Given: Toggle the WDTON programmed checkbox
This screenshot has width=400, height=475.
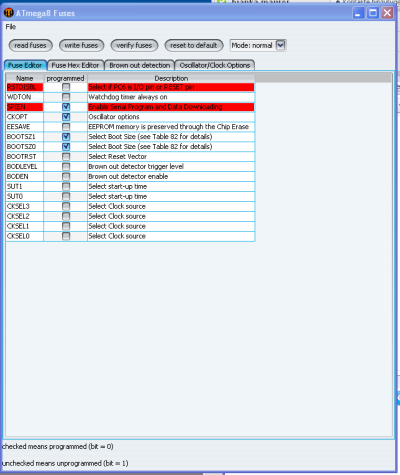Looking at the screenshot, I should 66,97.
